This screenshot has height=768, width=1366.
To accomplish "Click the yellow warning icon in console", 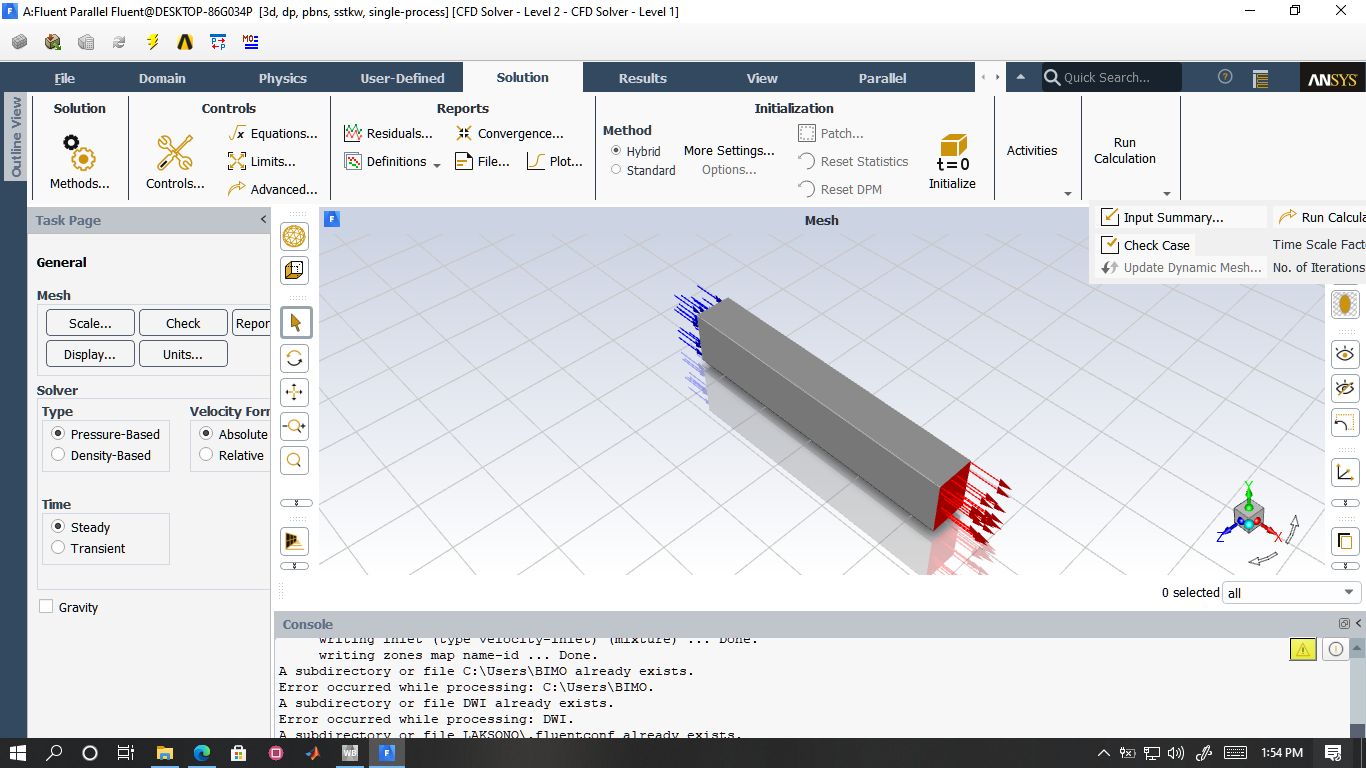I will tap(1303, 649).
